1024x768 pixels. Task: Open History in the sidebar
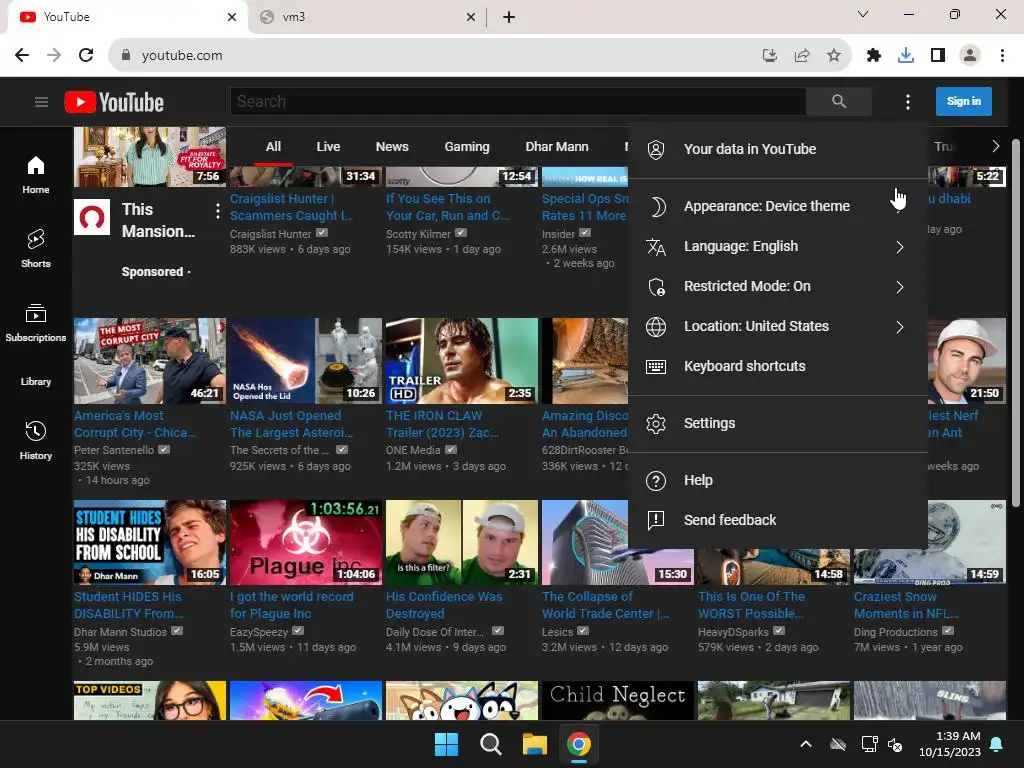point(36,441)
